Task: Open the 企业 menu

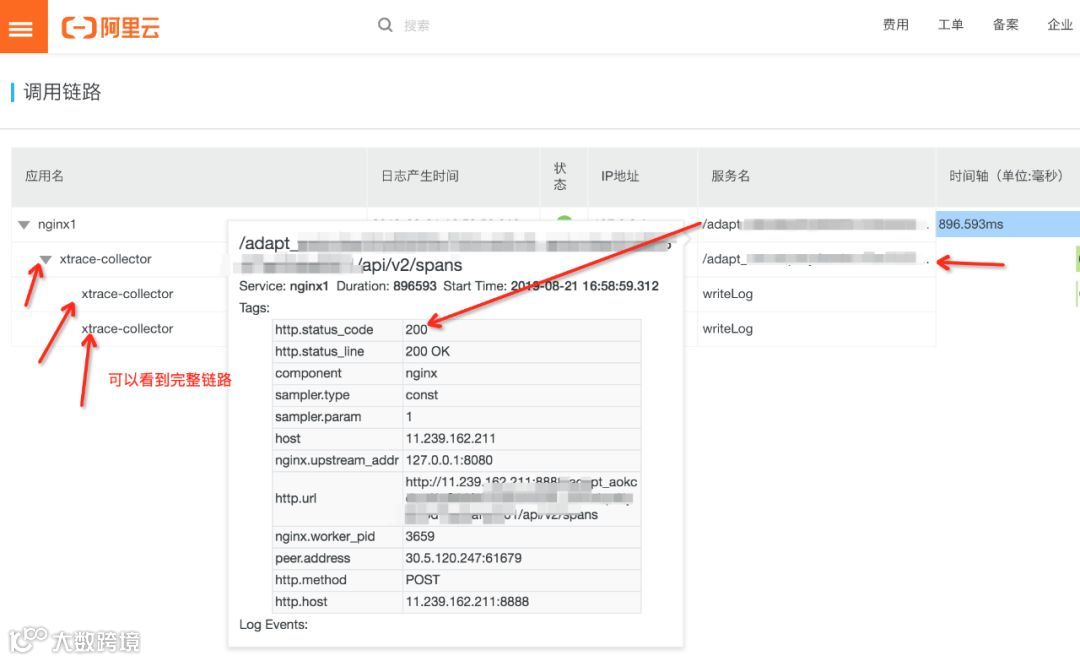Action: [x=1060, y=25]
